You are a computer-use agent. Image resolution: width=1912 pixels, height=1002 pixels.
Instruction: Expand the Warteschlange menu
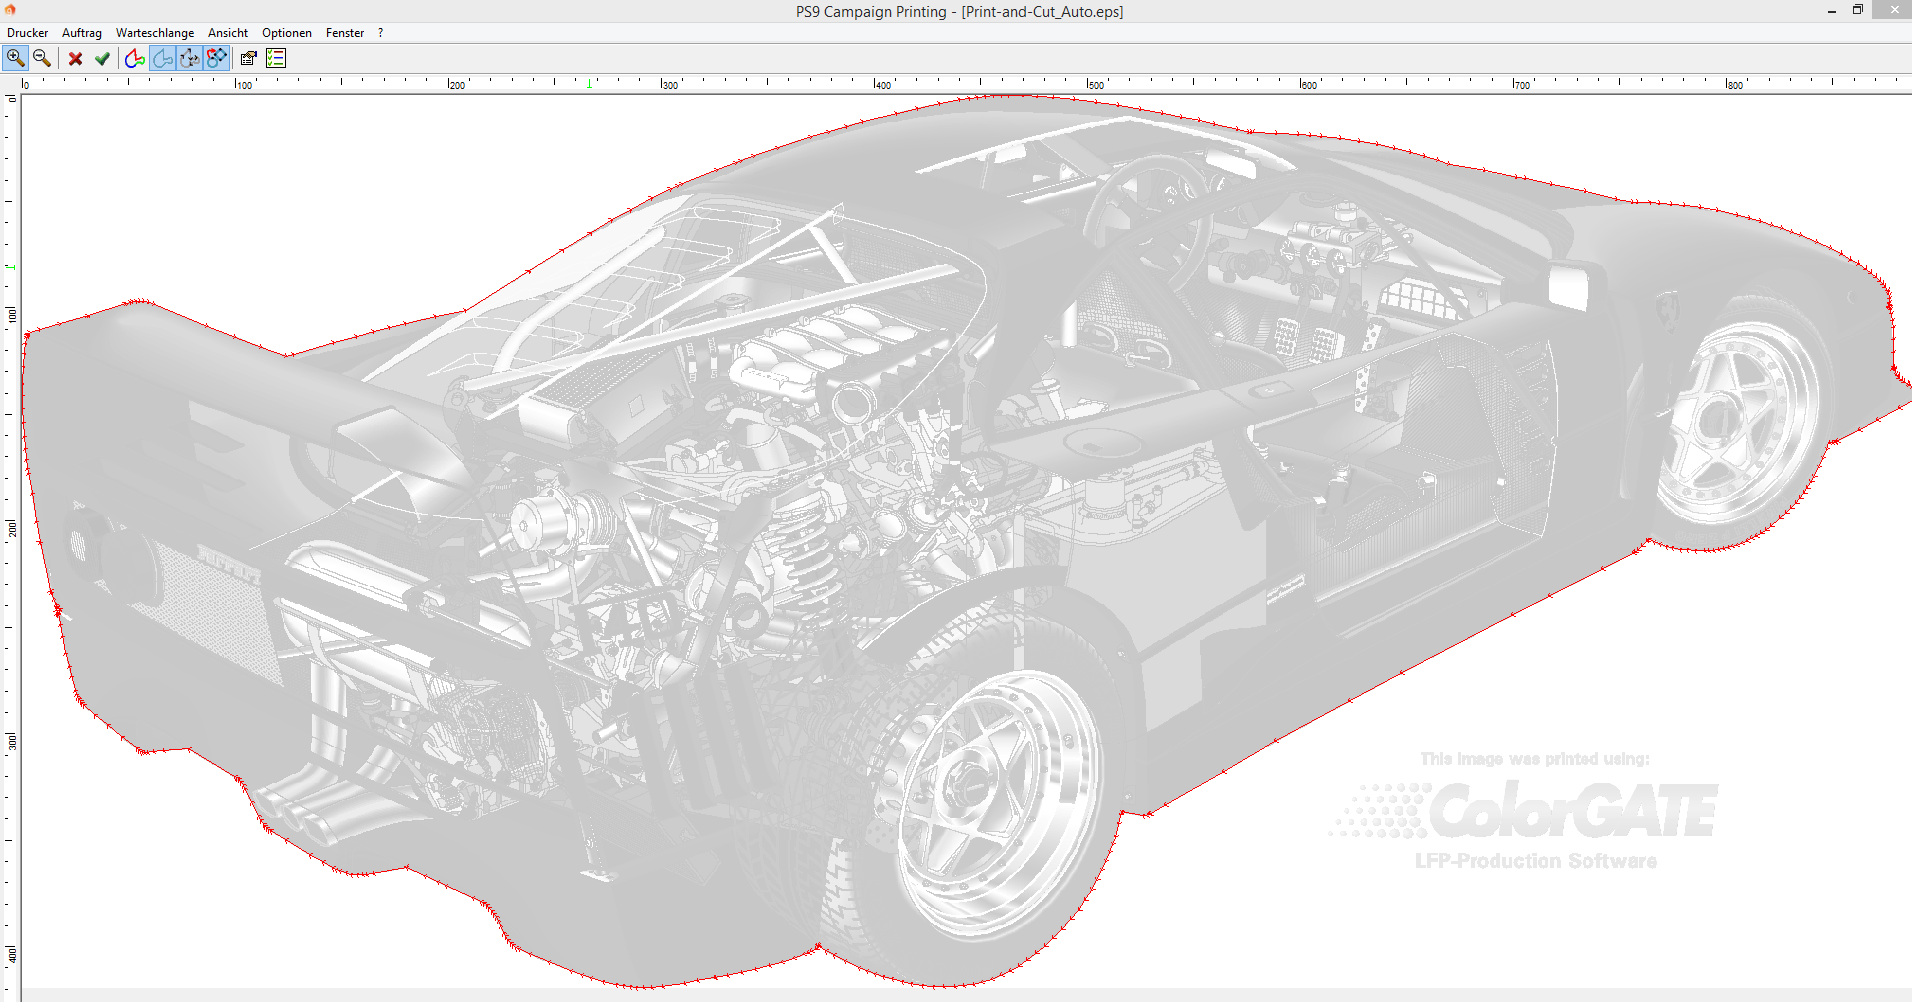tap(155, 33)
